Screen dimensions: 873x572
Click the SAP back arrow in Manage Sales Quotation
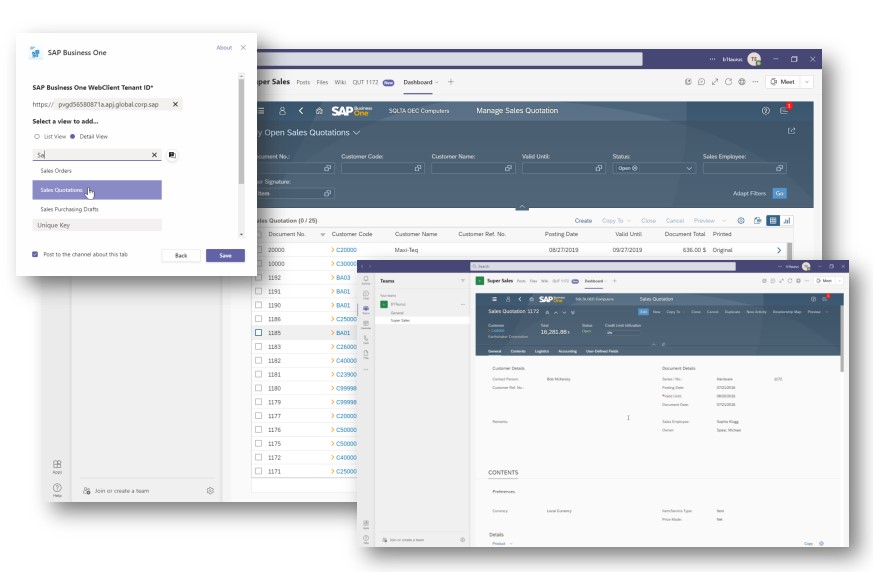[x=301, y=111]
